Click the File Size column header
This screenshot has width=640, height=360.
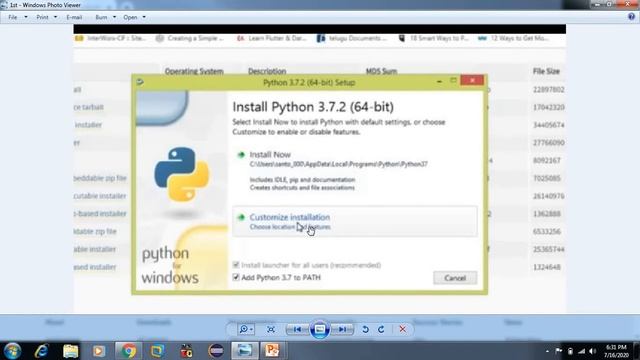click(x=546, y=71)
